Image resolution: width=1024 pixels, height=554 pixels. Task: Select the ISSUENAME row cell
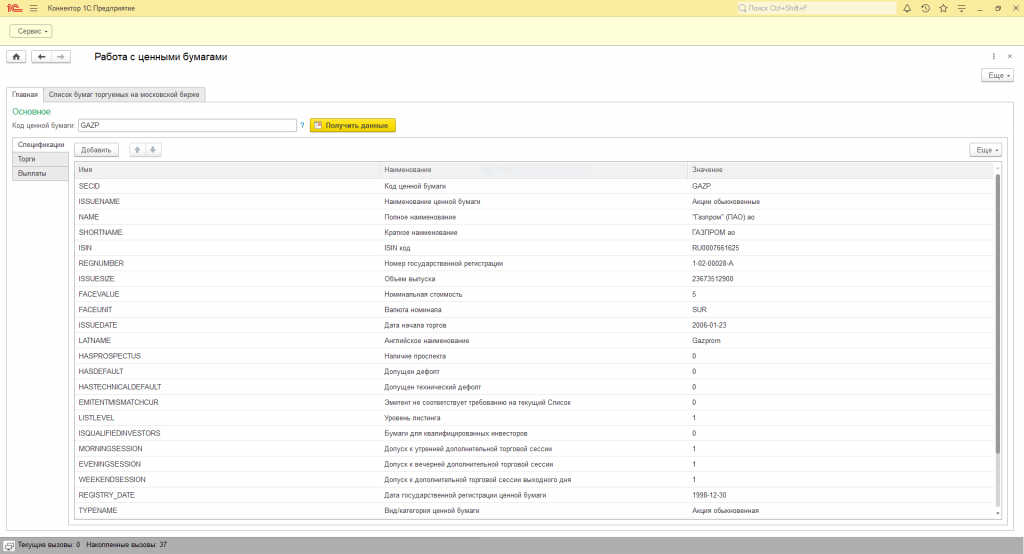coord(227,201)
